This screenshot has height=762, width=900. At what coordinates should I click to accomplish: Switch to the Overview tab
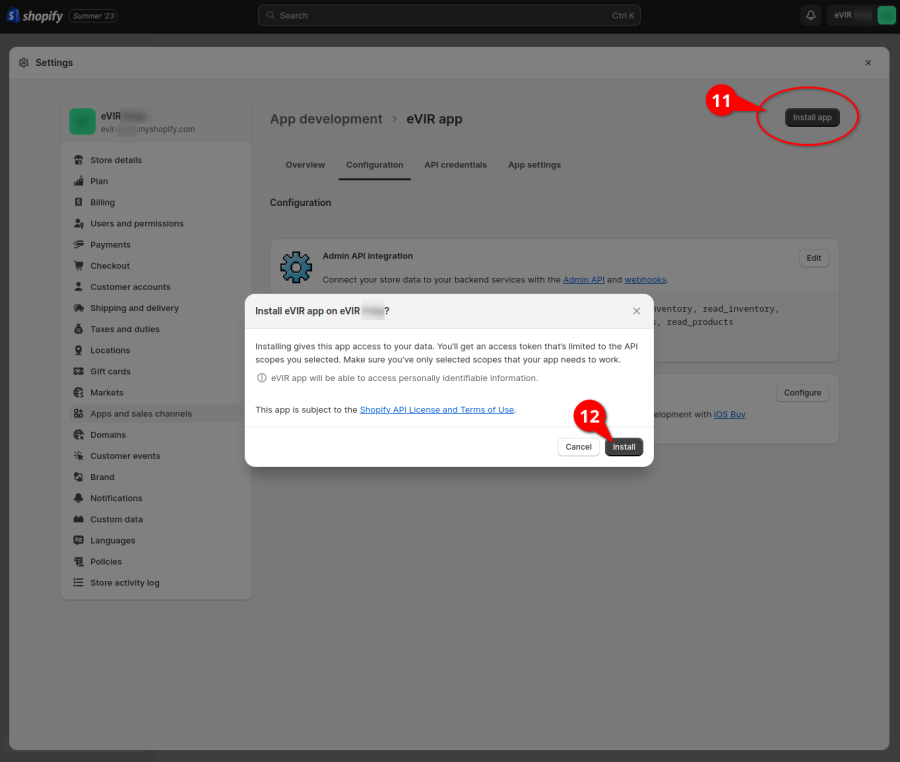(x=305, y=165)
